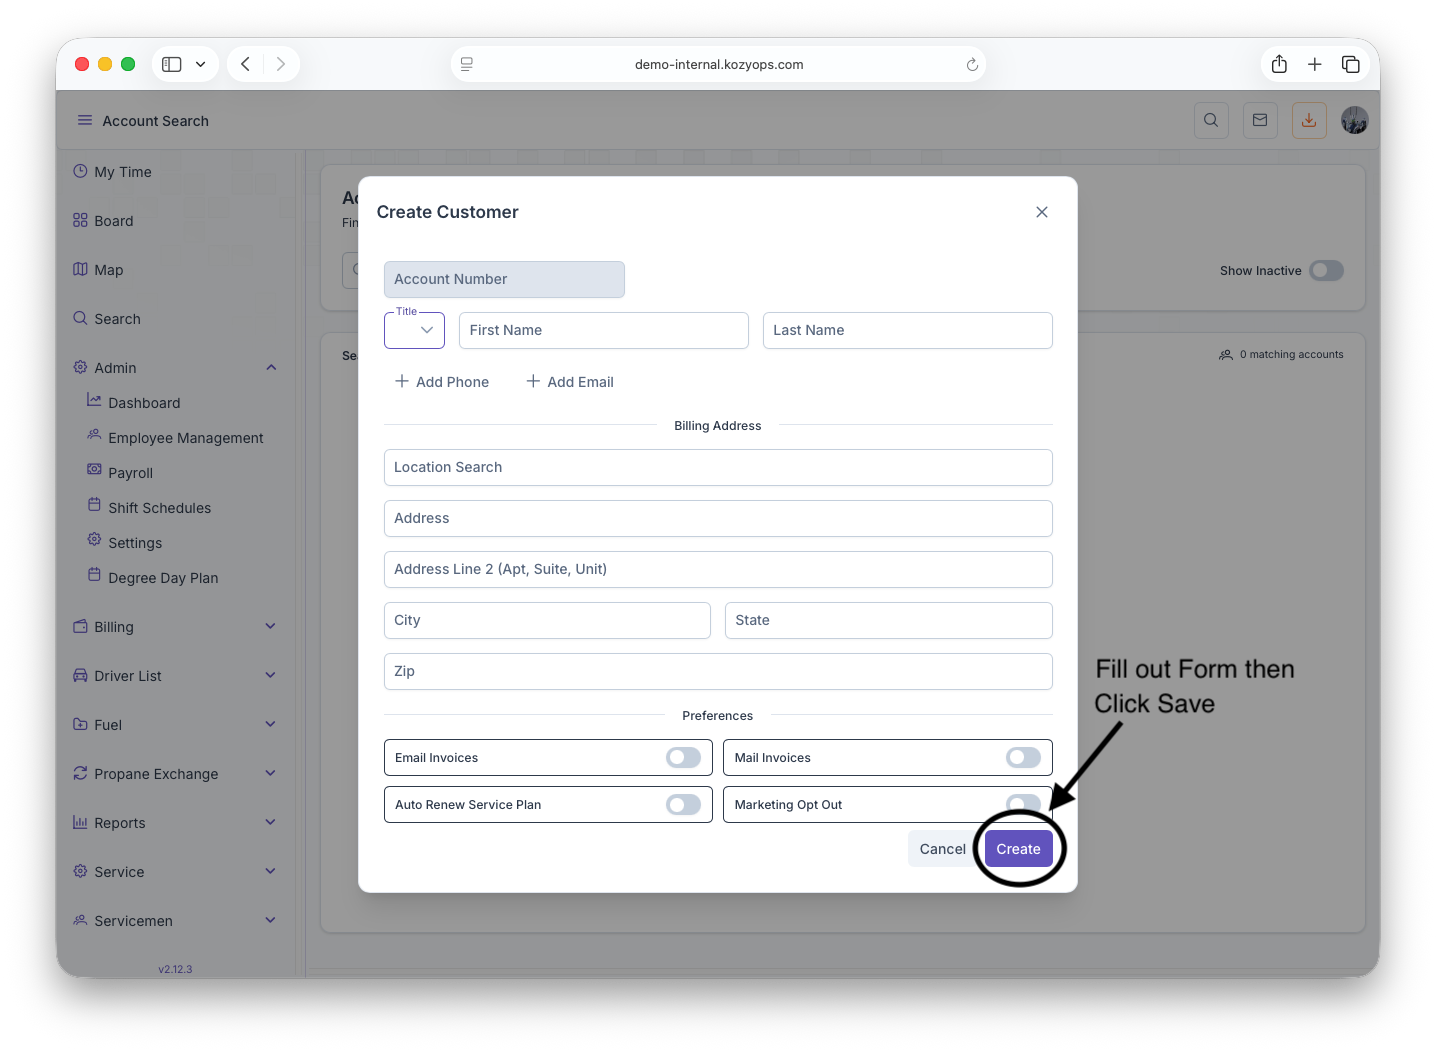Viewport: 1436px width, 1052px height.
Task: Toggle Auto Renew Service Plan on
Action: (683, 805)
